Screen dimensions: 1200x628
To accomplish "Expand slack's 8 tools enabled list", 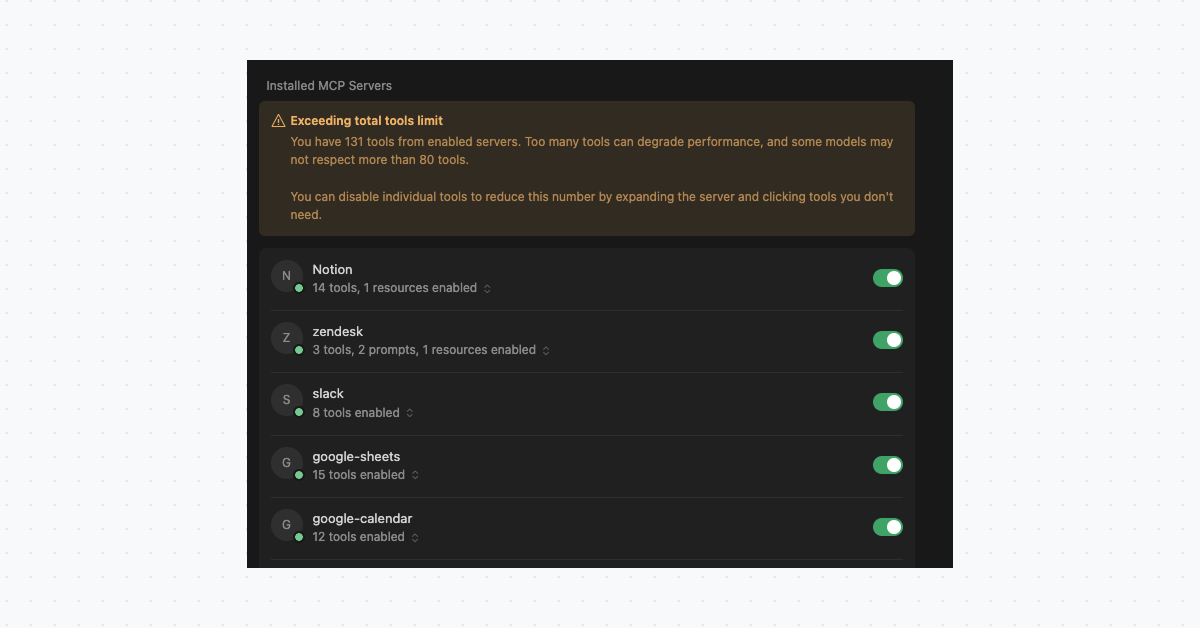I will pos(410,413).
